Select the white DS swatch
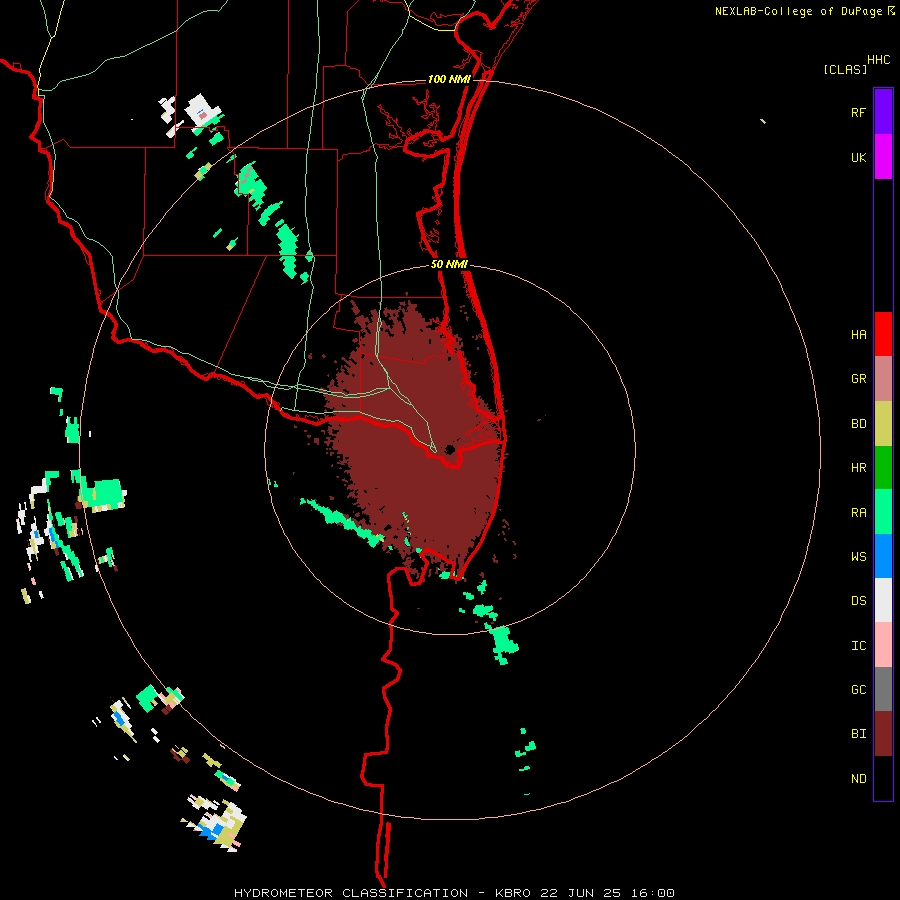The height and width of the screenshot is (900, 900). 883,600
